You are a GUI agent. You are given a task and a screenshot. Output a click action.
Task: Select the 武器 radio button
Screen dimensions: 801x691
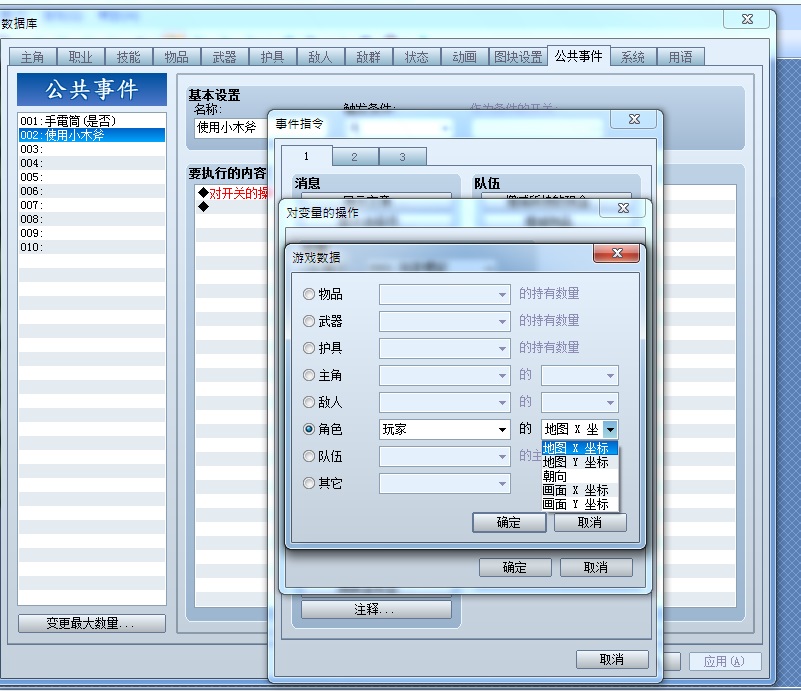[309, 321]
